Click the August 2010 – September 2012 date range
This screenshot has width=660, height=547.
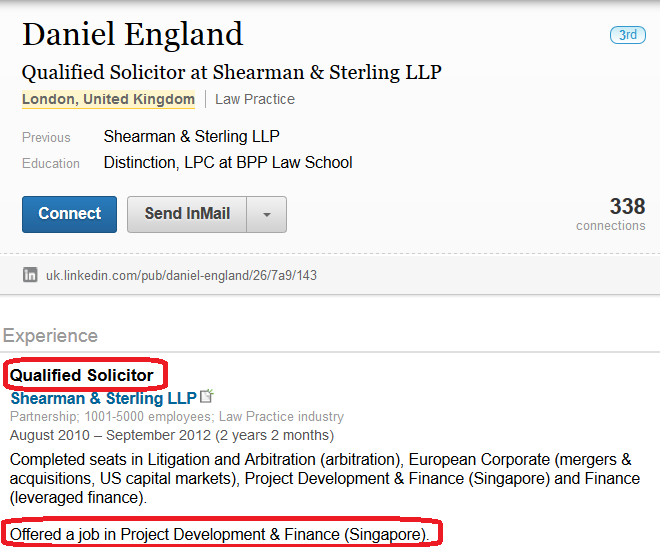(x=172, y=435)
